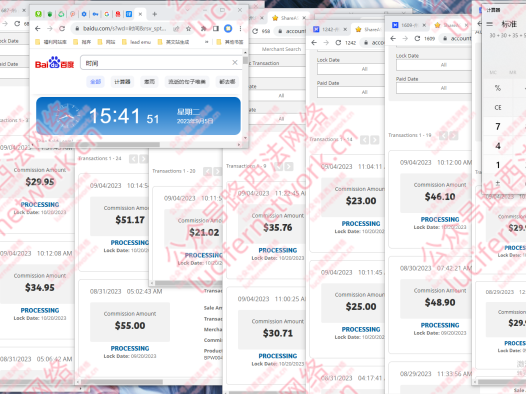Click the $51.17 commission amount
This screenshot has width=526, height=394.
[130, 220]
